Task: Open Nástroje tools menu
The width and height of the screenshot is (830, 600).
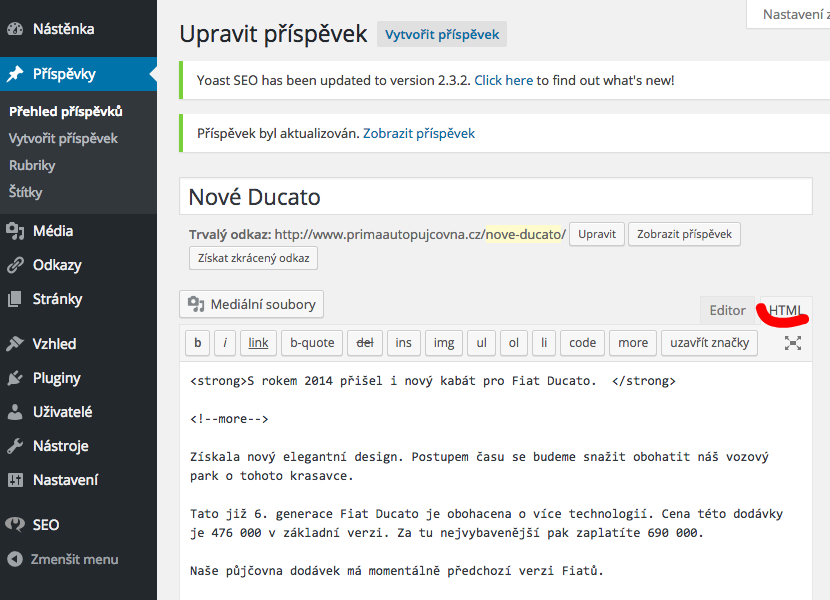Action: coord(78,446)
